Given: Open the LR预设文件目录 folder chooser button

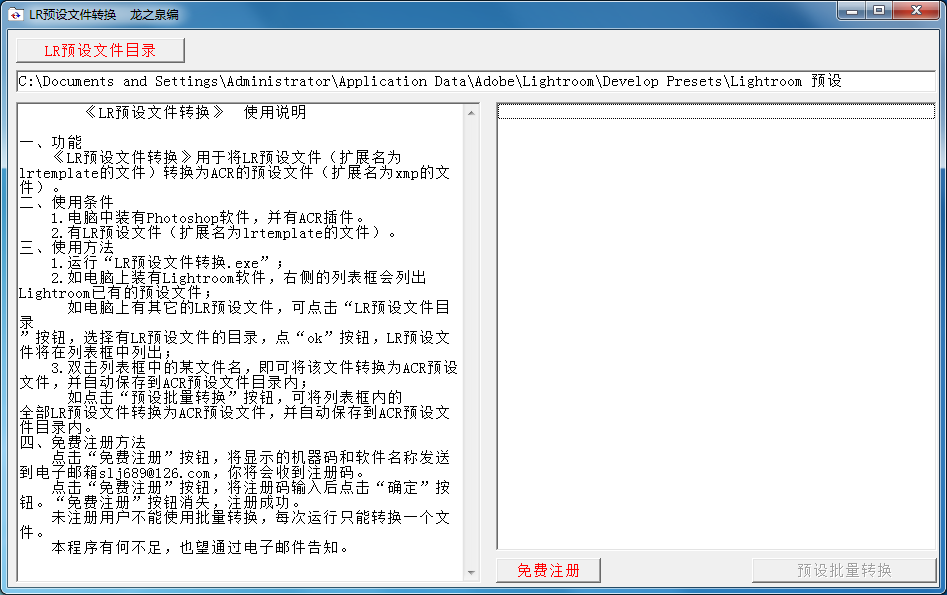Looking at the screenshot, I should coord(100,50).
